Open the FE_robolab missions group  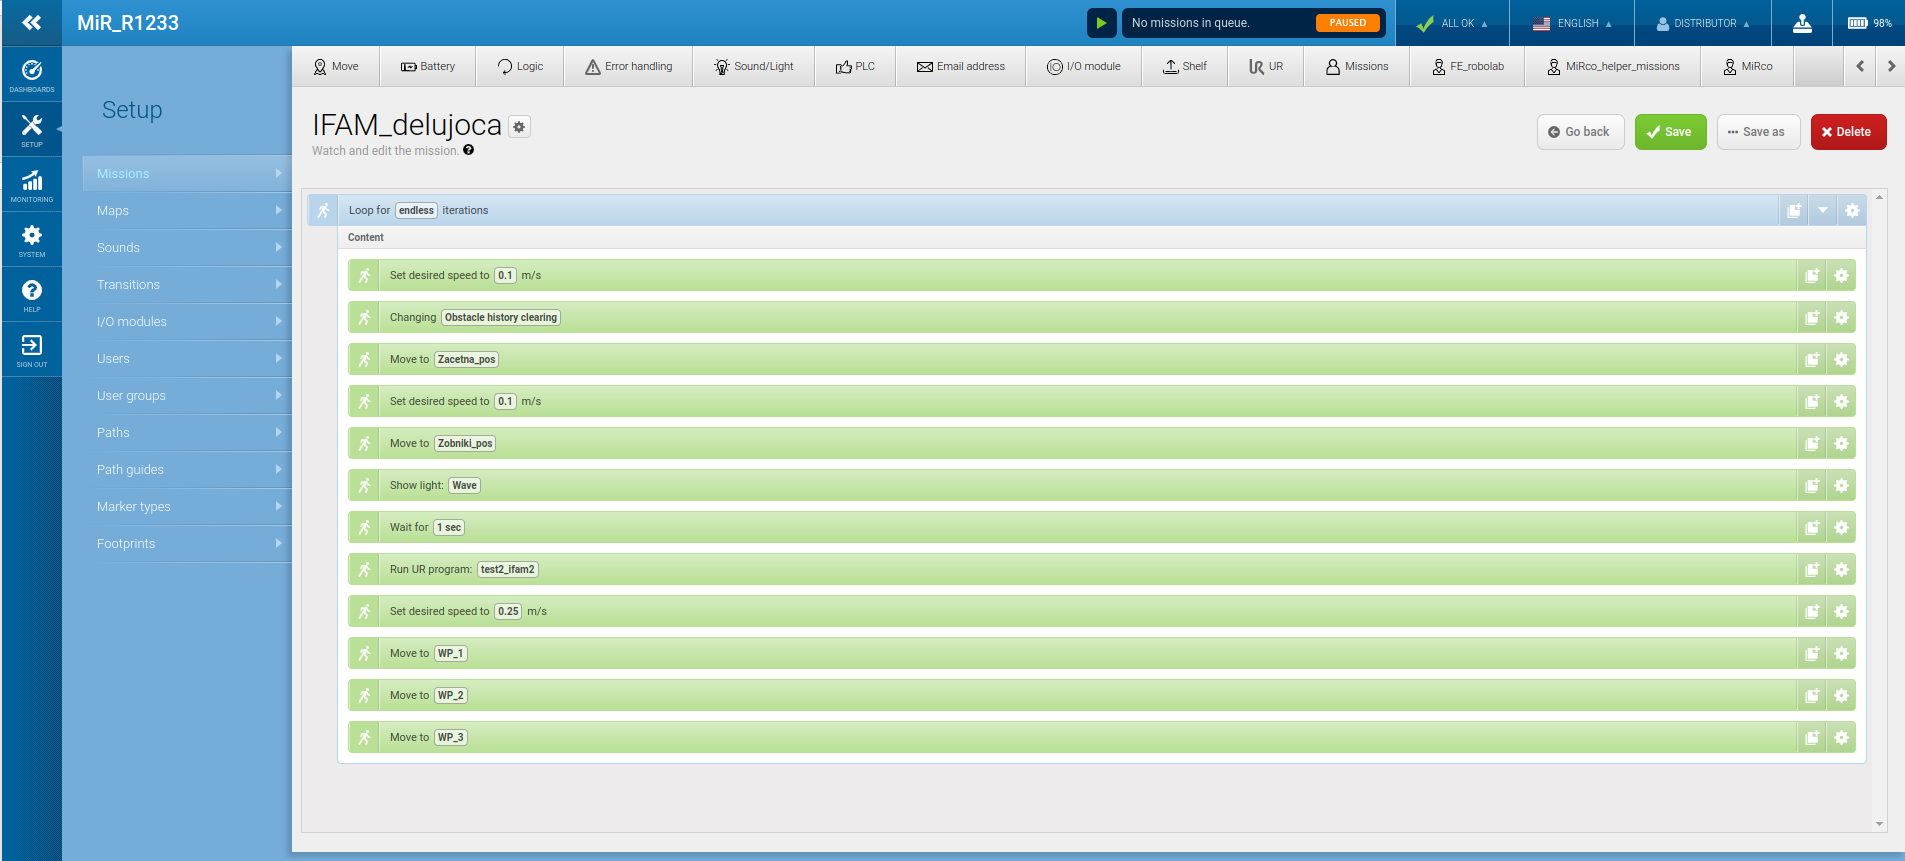pos(1468,66)
